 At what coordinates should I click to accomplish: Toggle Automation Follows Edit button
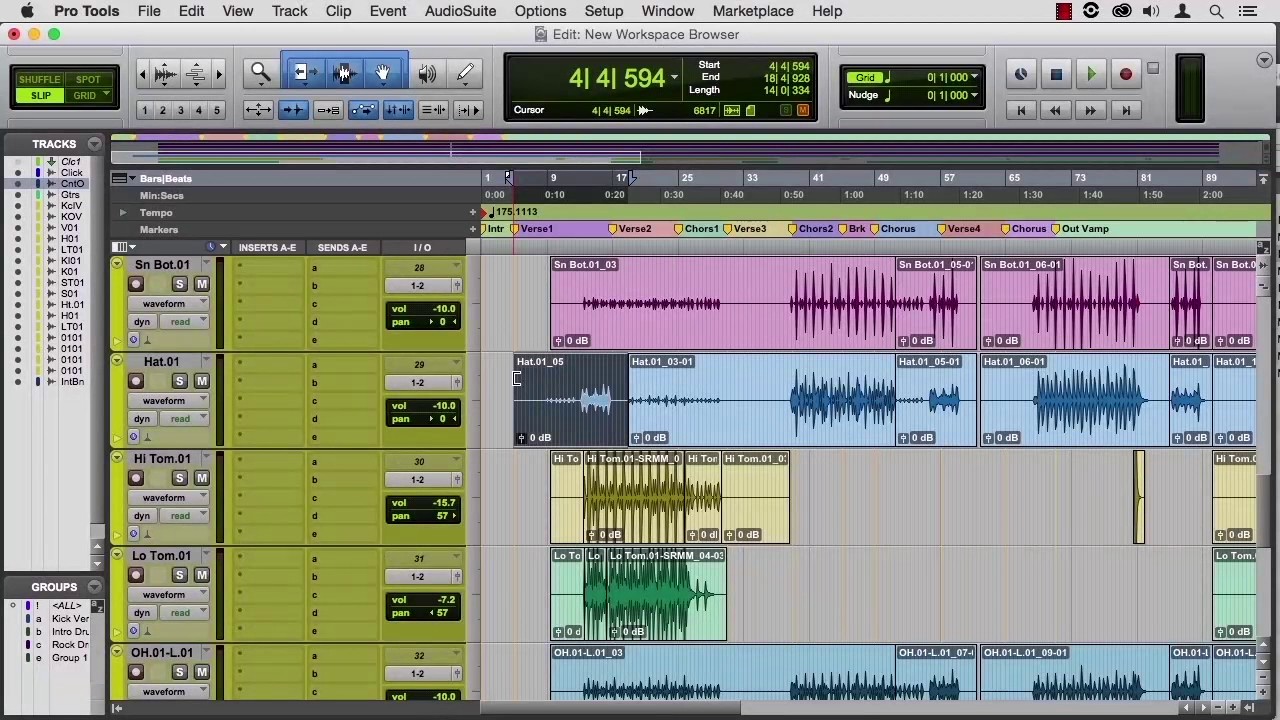[x=363, y=110]
